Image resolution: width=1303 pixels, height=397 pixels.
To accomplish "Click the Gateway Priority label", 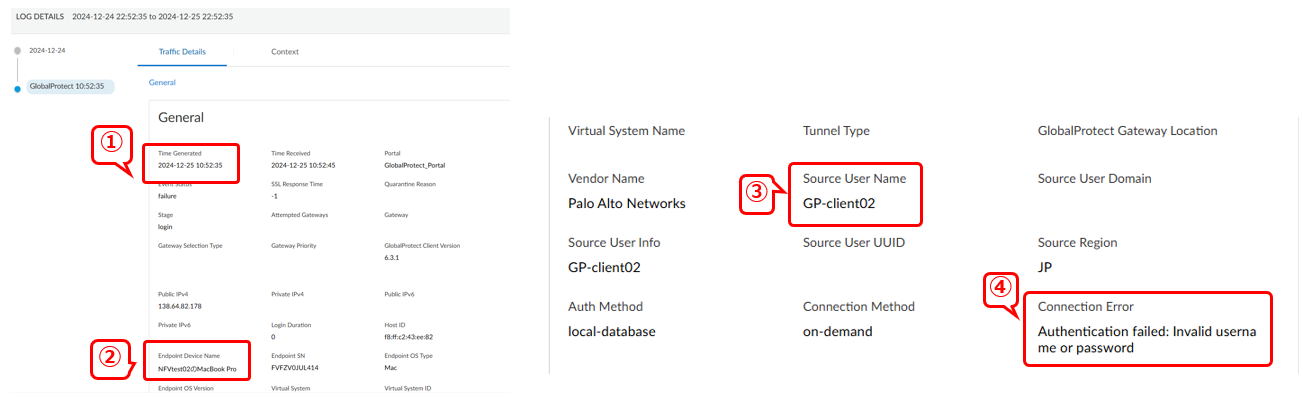I will pos(294,245).
